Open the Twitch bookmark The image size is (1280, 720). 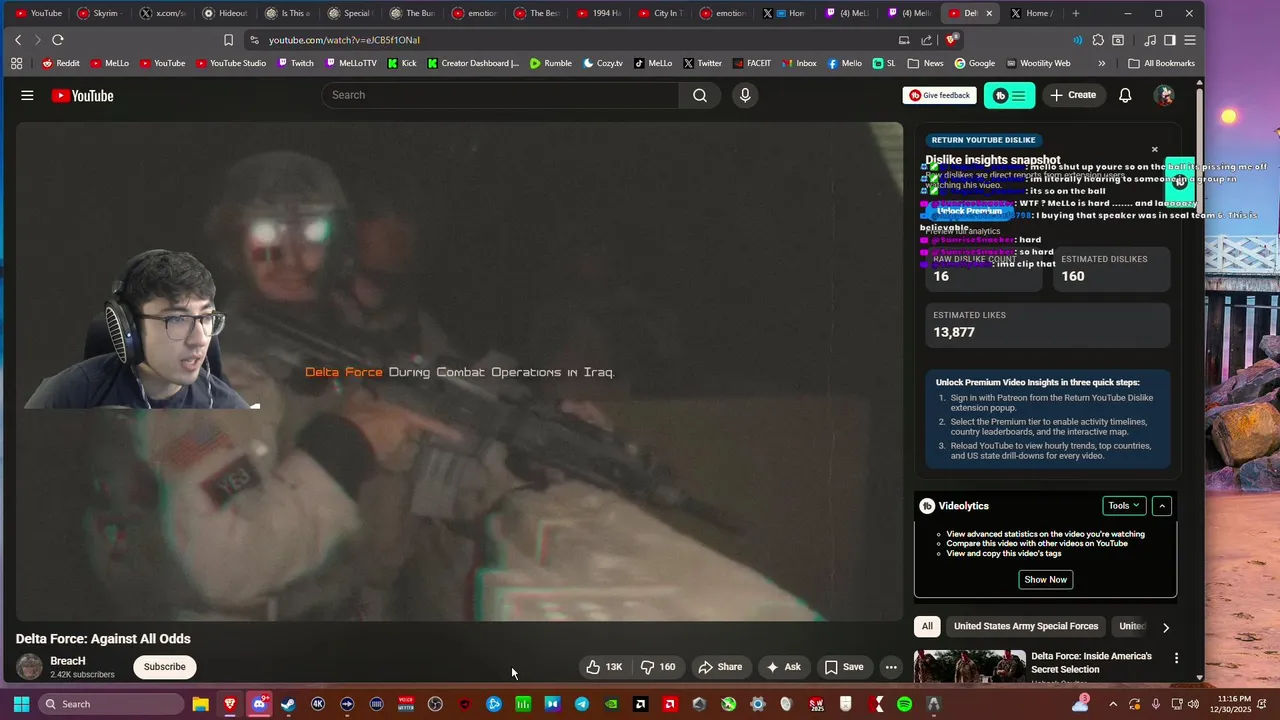tap(295, 63)
